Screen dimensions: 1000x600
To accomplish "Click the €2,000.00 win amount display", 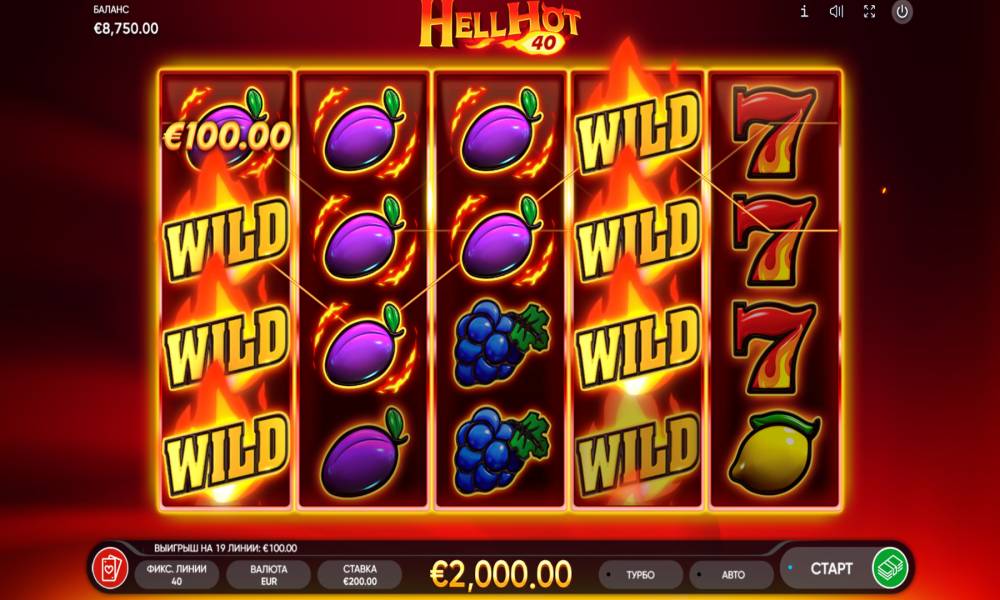I will click(x=501, y=574).
